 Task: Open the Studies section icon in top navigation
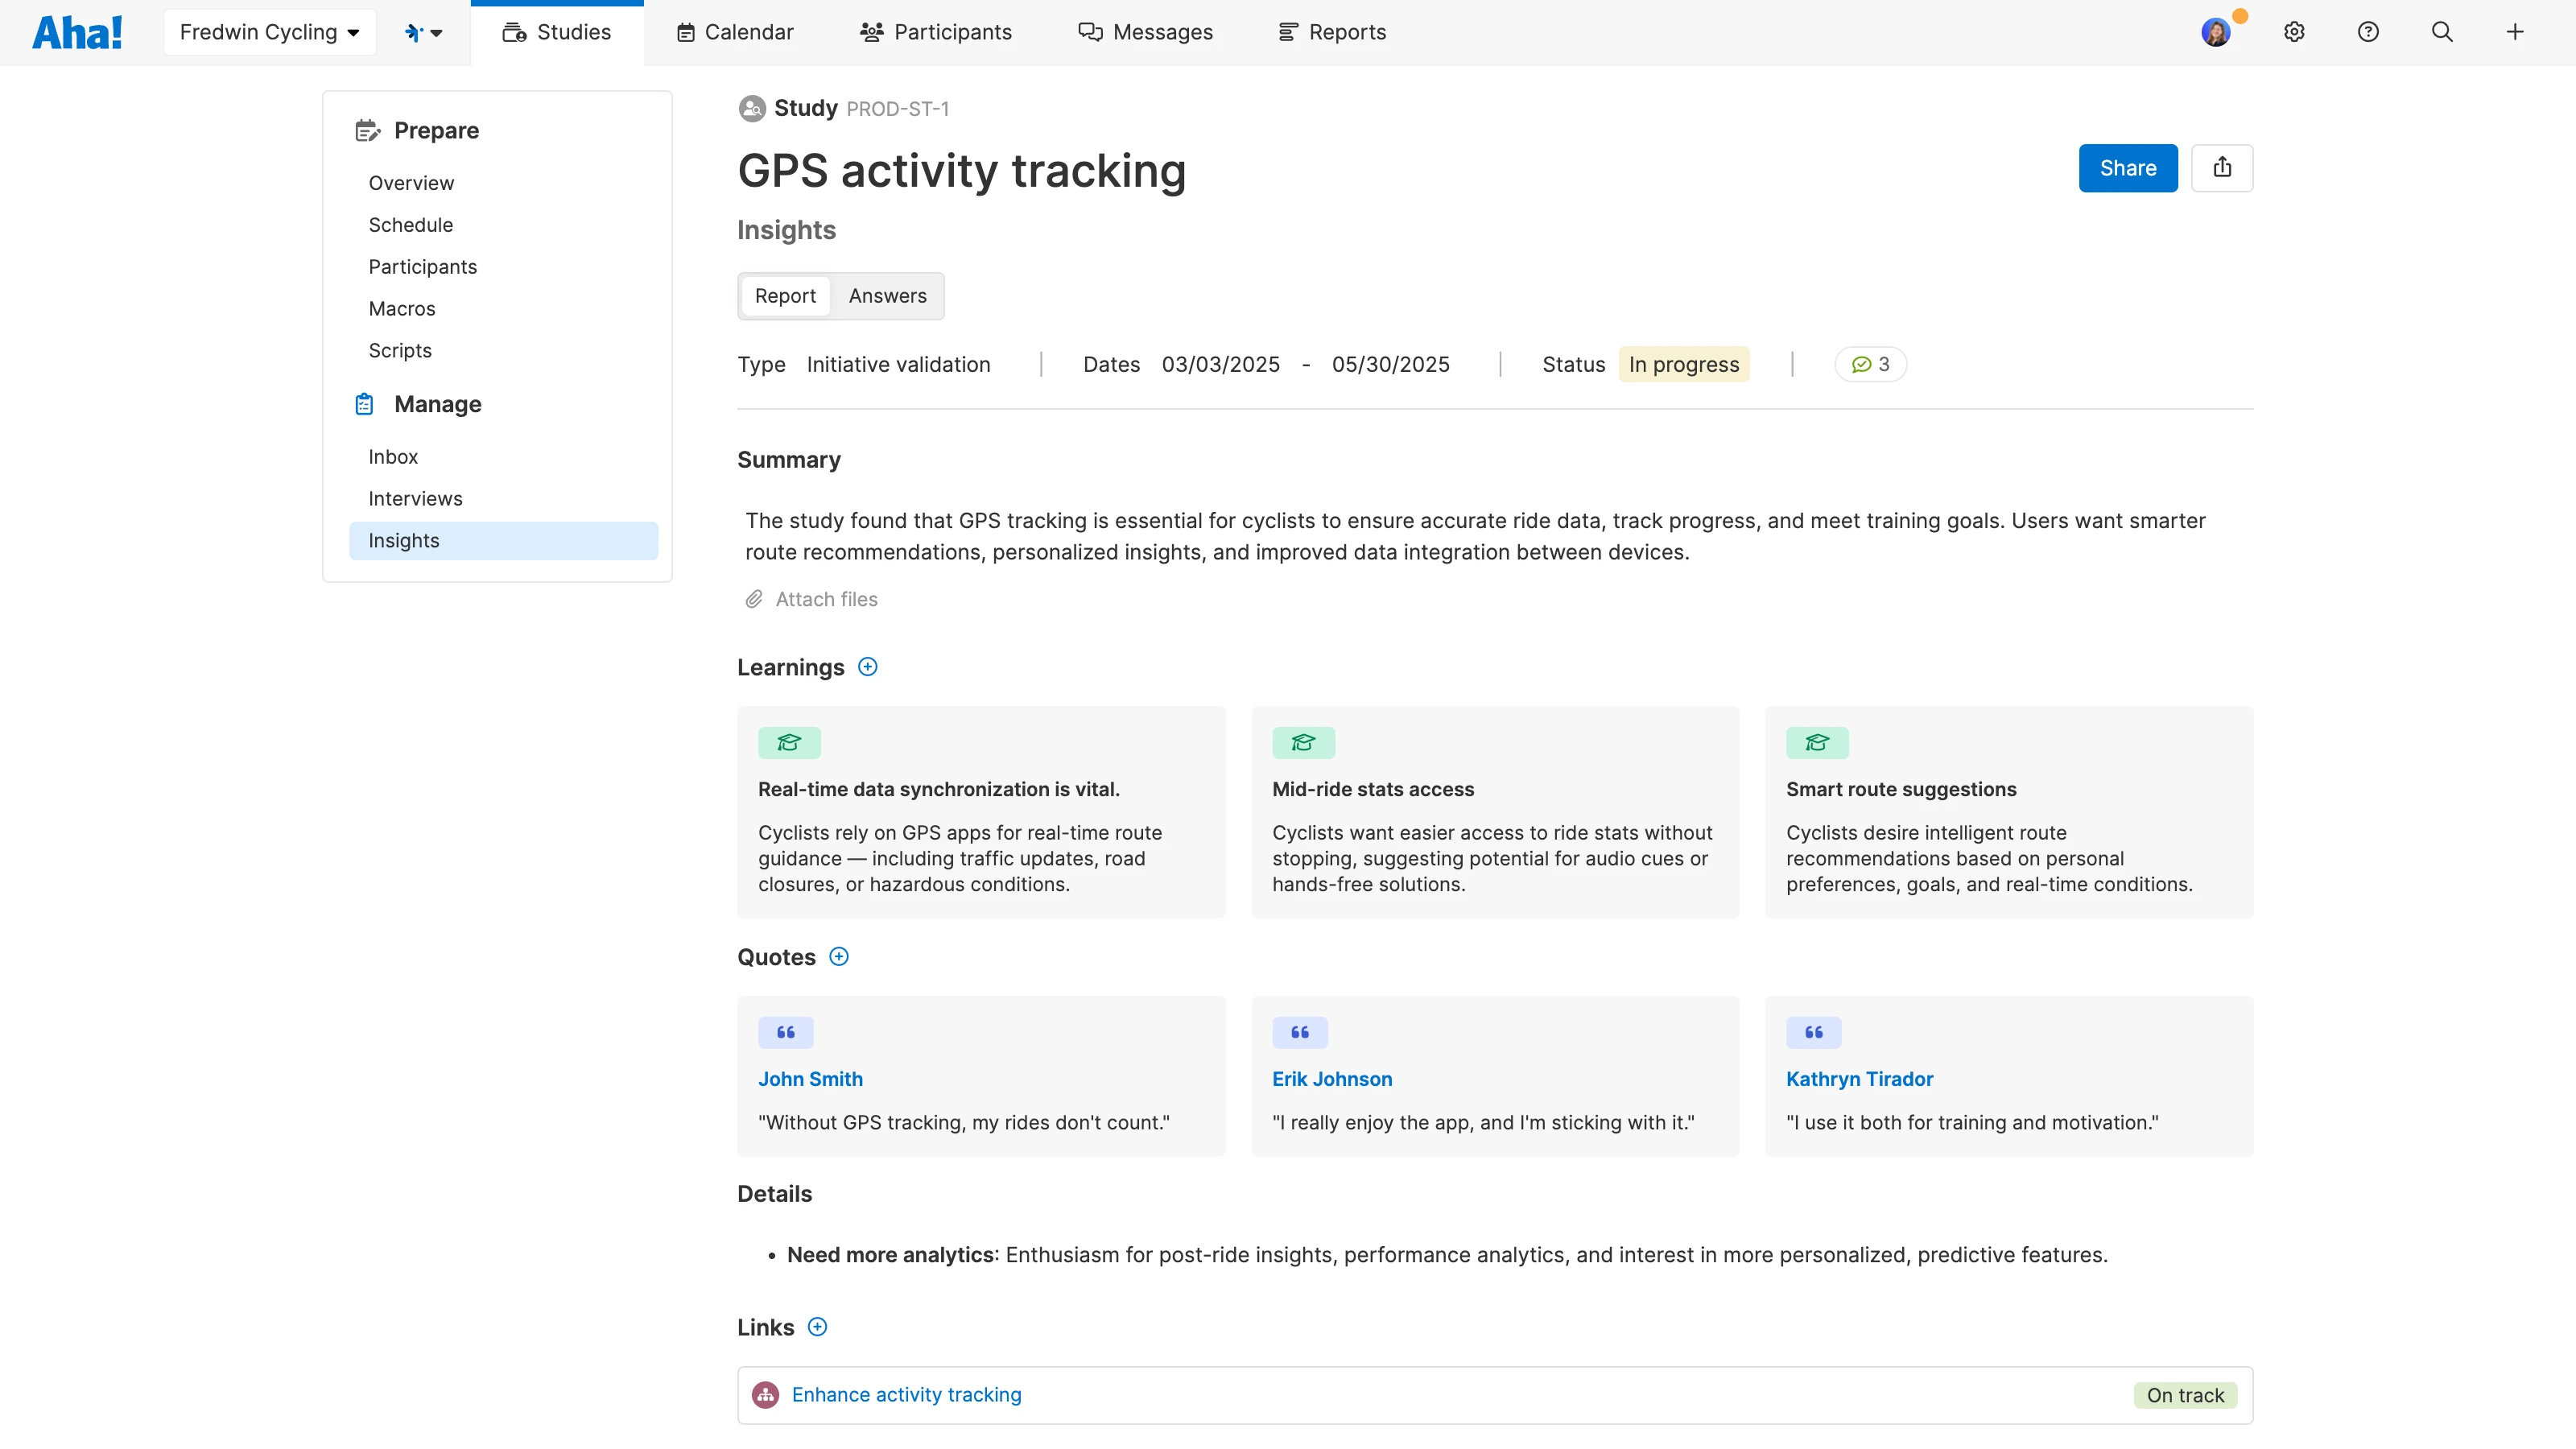pos(515,31)
